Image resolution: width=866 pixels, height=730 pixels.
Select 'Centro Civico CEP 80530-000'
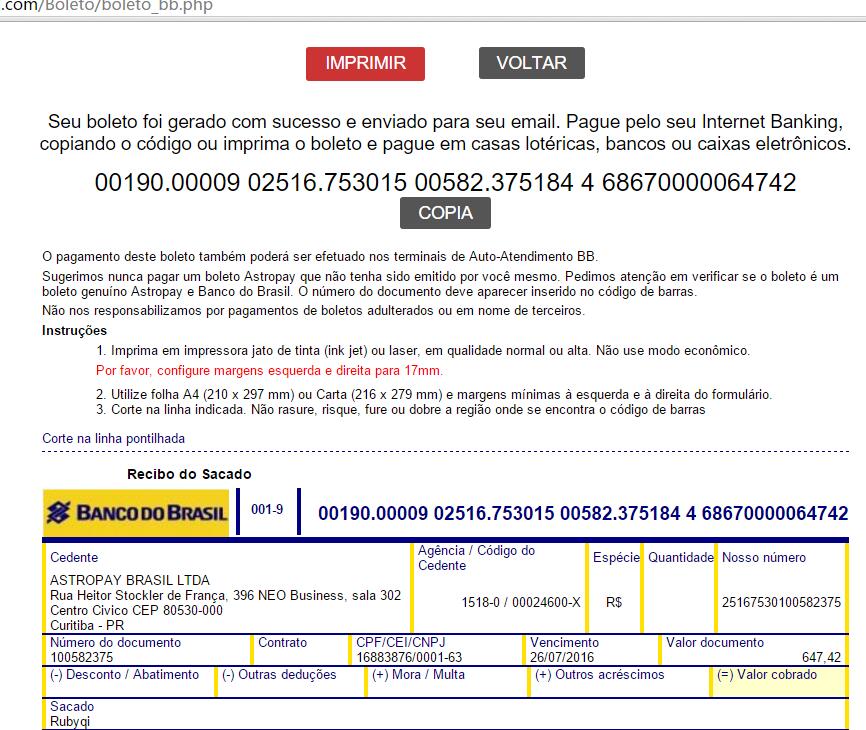pos(136,610)
